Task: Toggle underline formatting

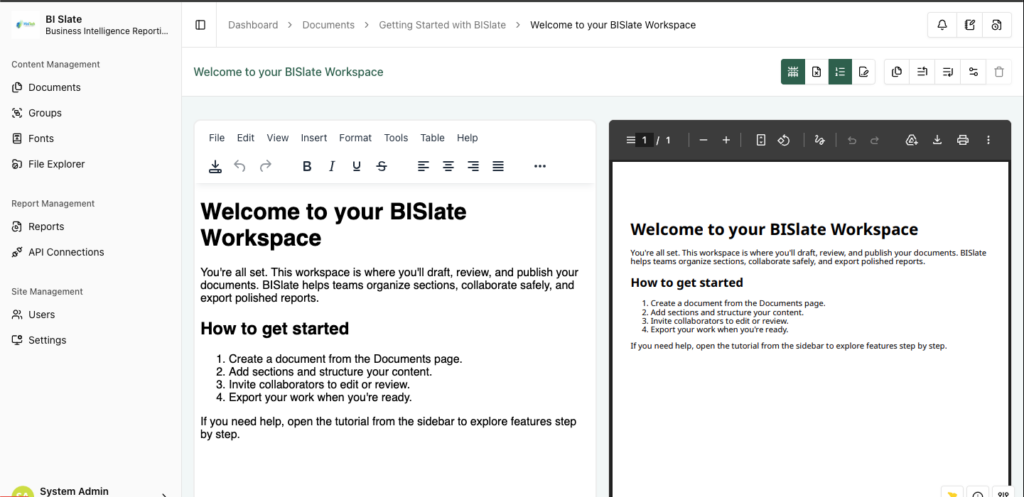Action: tap(357, 166)
